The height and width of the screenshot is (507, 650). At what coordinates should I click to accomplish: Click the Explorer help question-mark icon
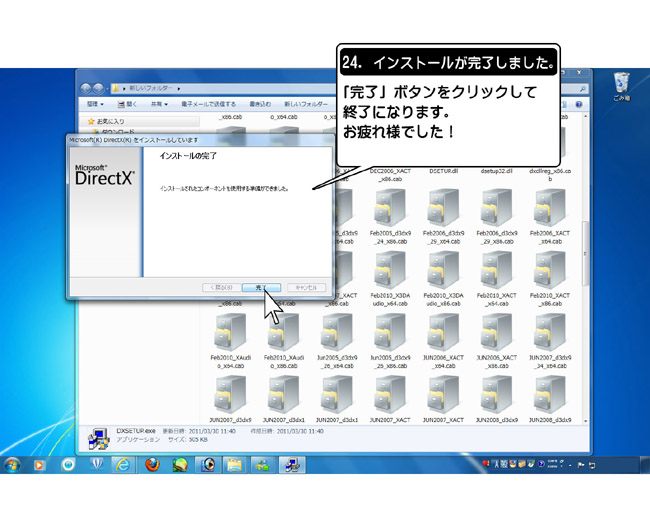(x=579, y=104)
